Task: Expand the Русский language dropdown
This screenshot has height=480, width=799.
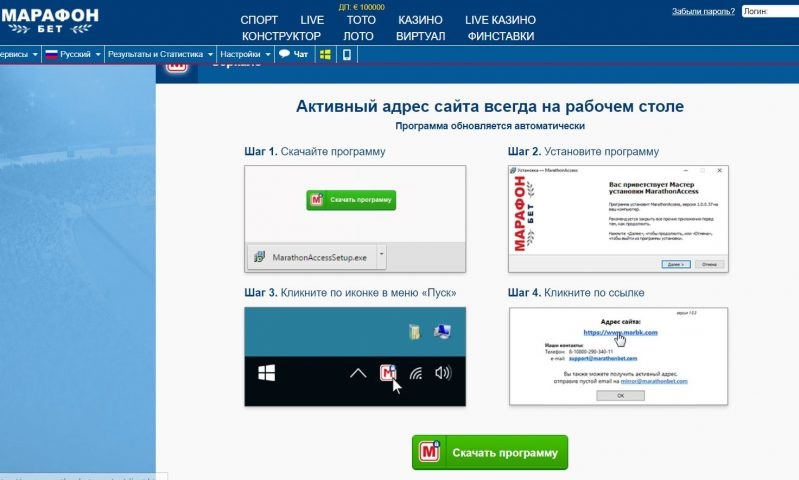Action: [74, 54]
